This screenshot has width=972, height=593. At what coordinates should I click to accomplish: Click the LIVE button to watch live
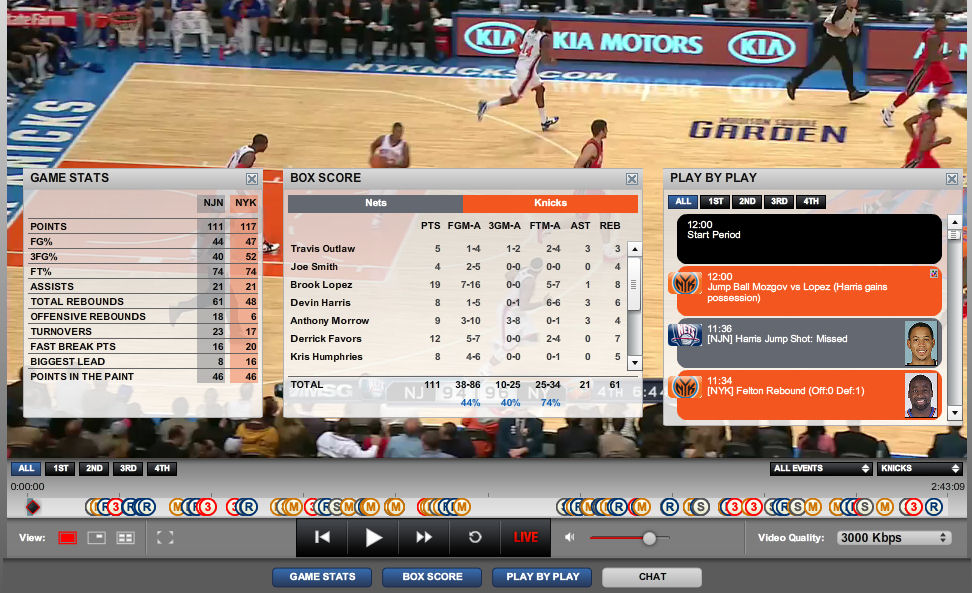point(524,537)
